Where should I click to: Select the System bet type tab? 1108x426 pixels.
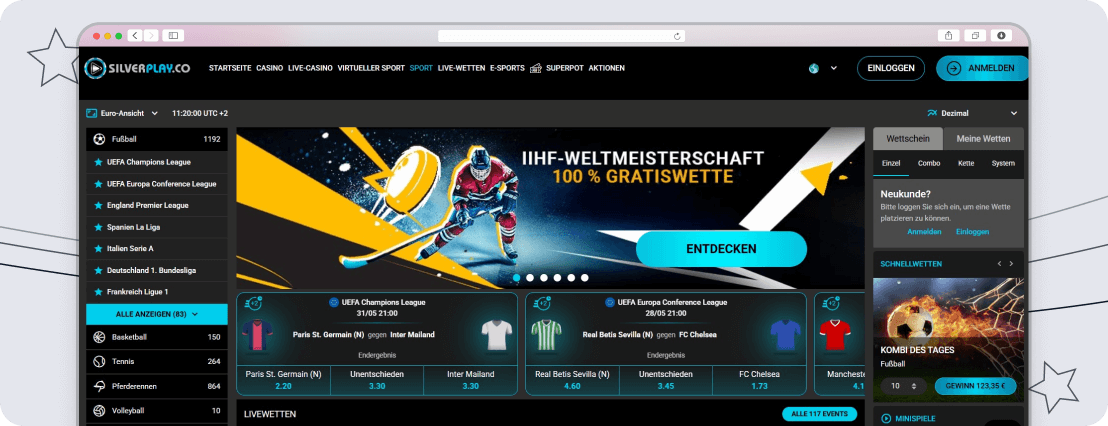pyautogui.click(x=1003, y=163)
